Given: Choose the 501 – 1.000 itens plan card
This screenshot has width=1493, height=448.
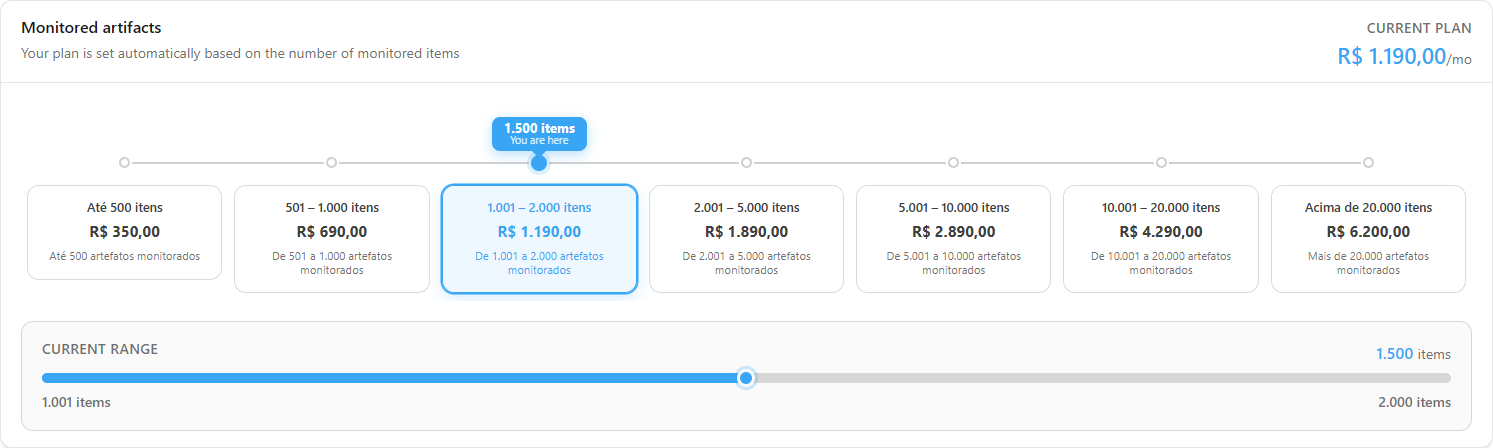Looking at the screenshot, I should pyautogui.click(x=332, y=239).
